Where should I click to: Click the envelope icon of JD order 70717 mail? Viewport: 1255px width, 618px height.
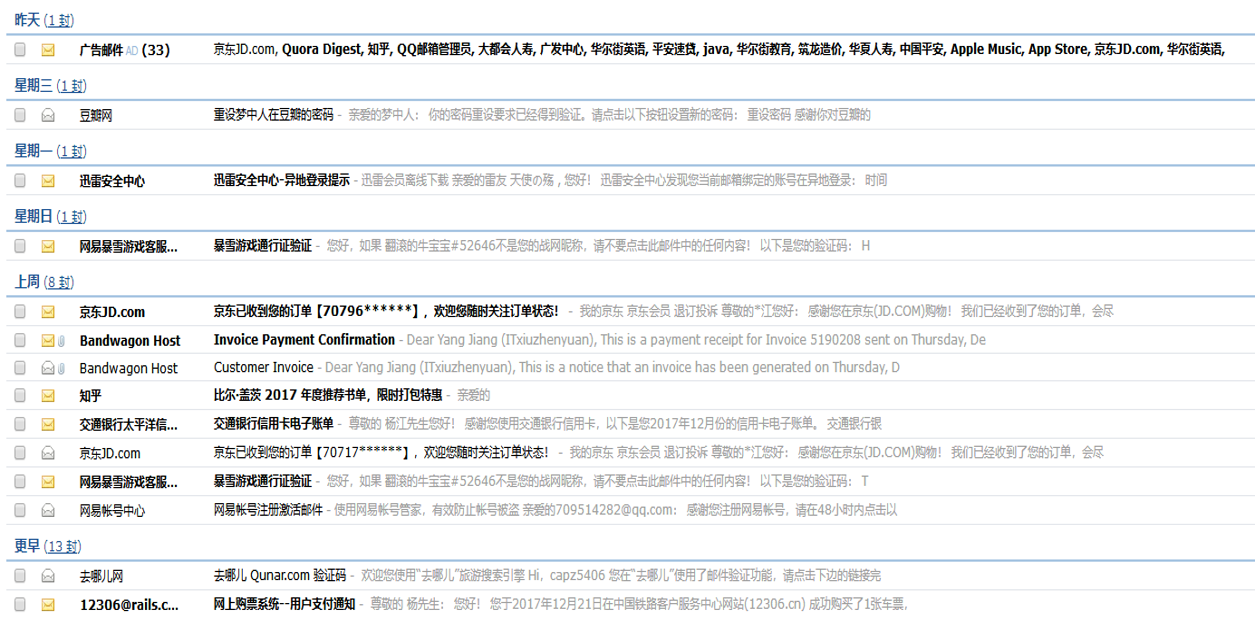[48, 453]
